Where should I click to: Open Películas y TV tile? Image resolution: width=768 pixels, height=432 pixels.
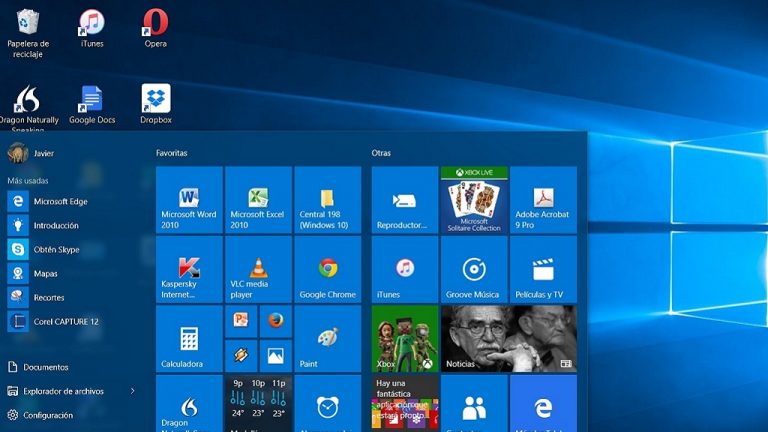pyautogui.click(x=543, y=269)
